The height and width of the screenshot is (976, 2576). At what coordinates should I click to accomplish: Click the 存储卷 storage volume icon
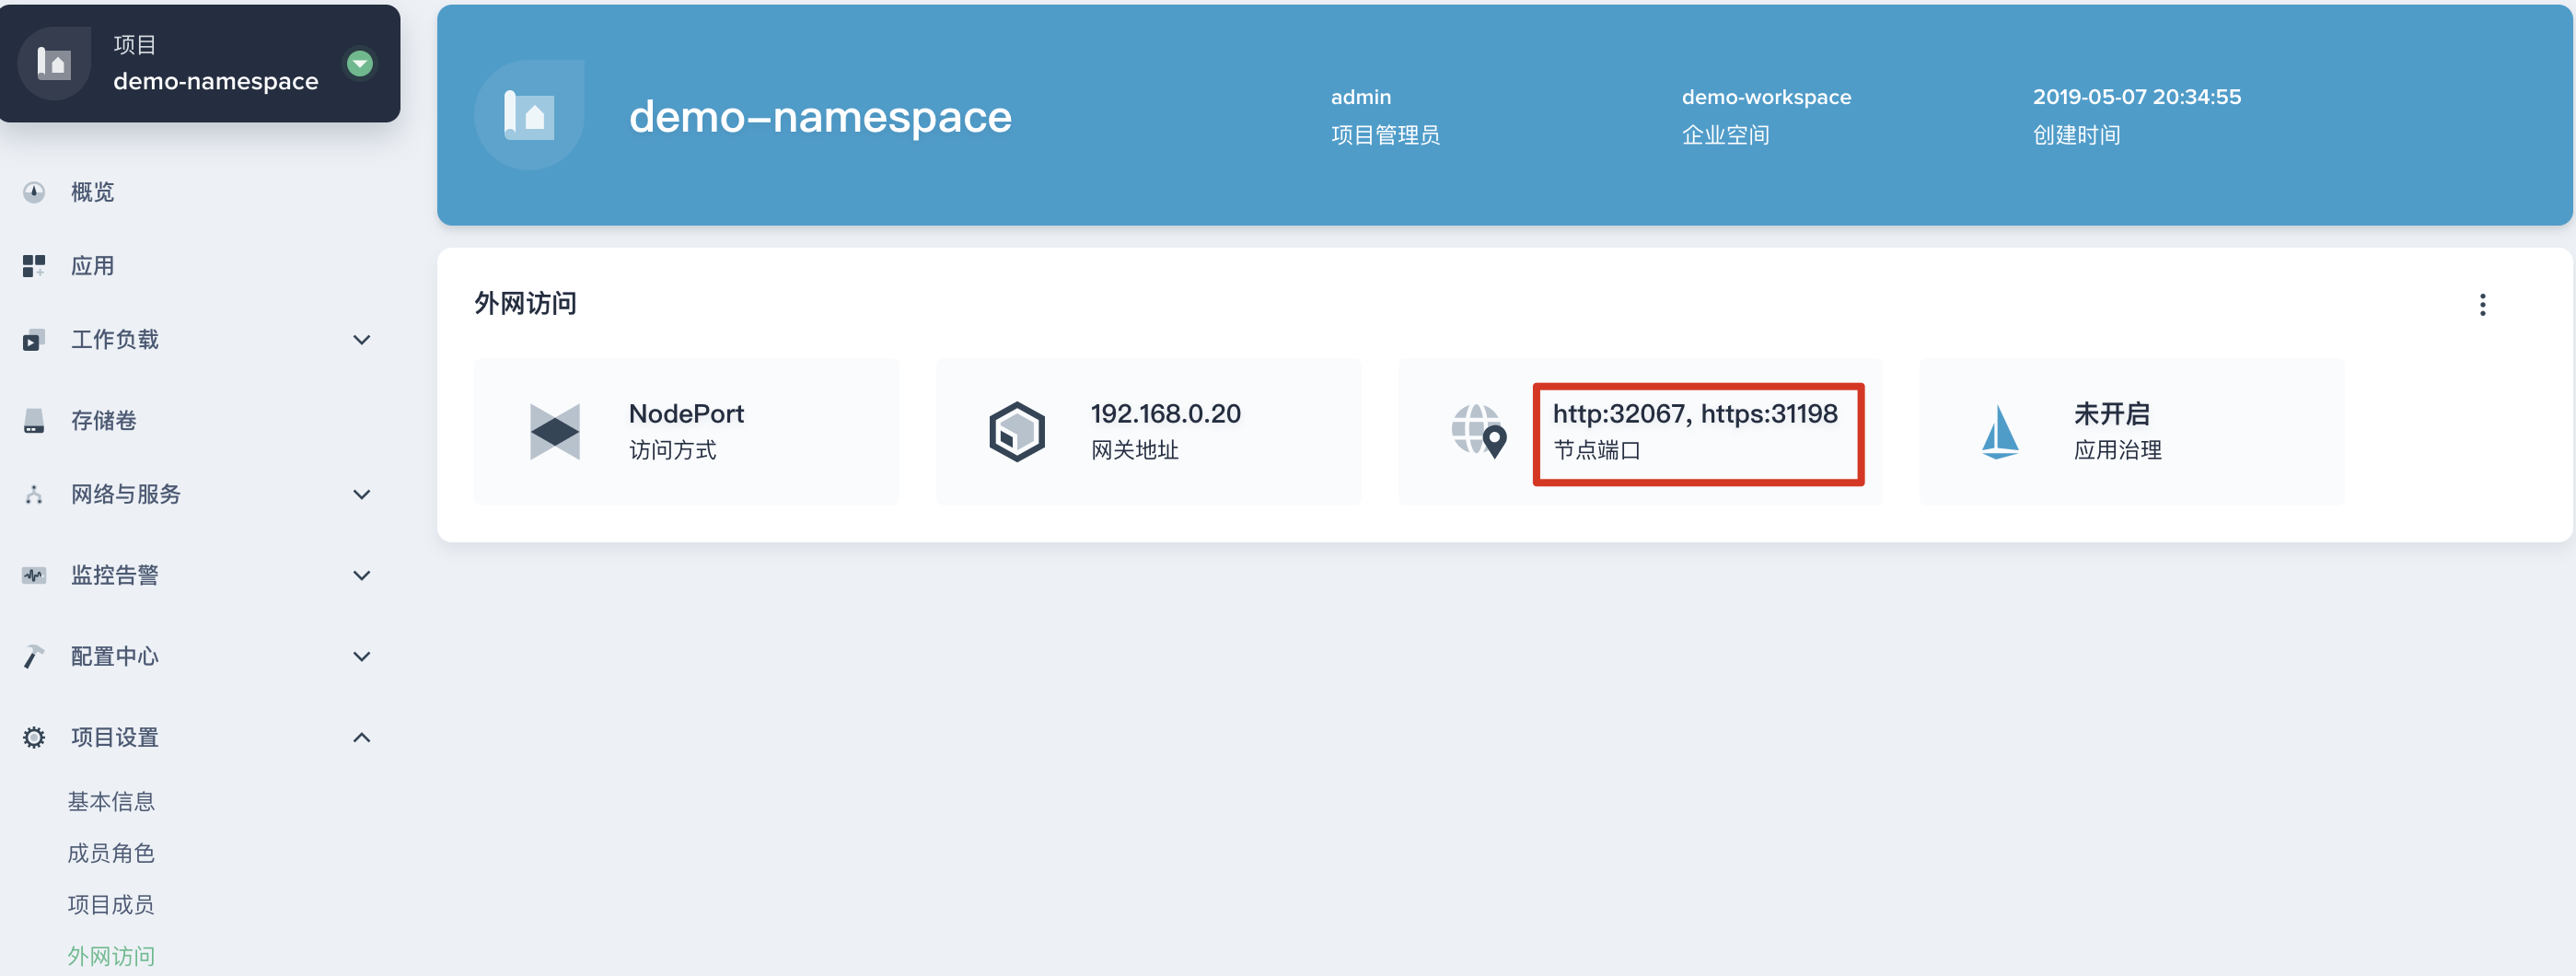click(34, 421)
